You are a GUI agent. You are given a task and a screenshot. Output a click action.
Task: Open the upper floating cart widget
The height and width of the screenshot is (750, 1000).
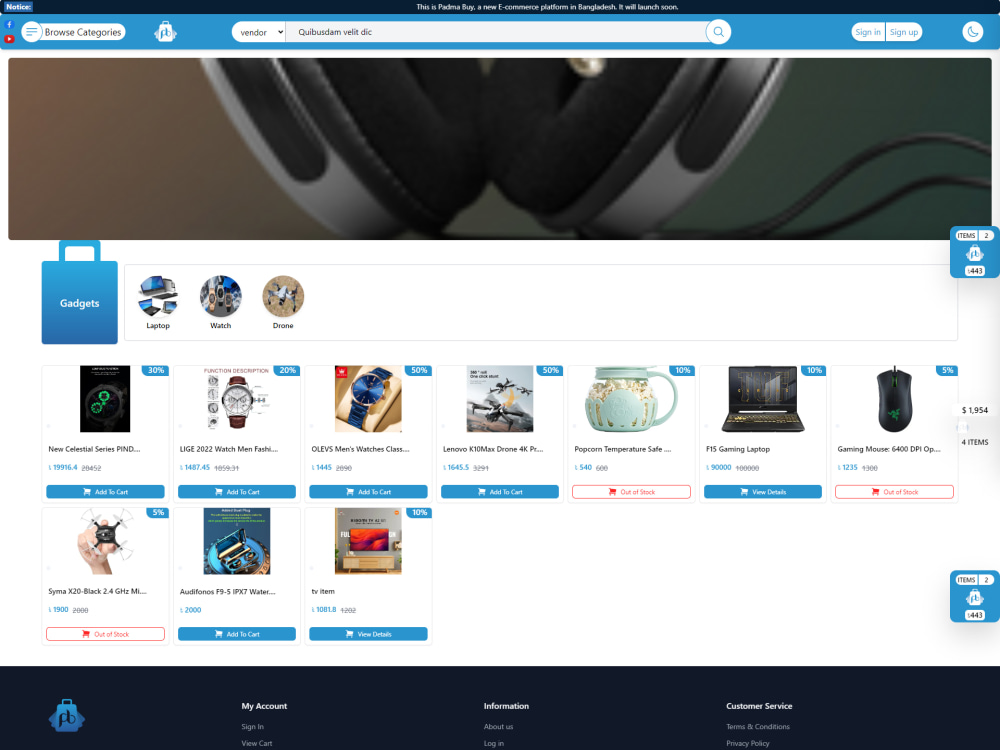974,253
